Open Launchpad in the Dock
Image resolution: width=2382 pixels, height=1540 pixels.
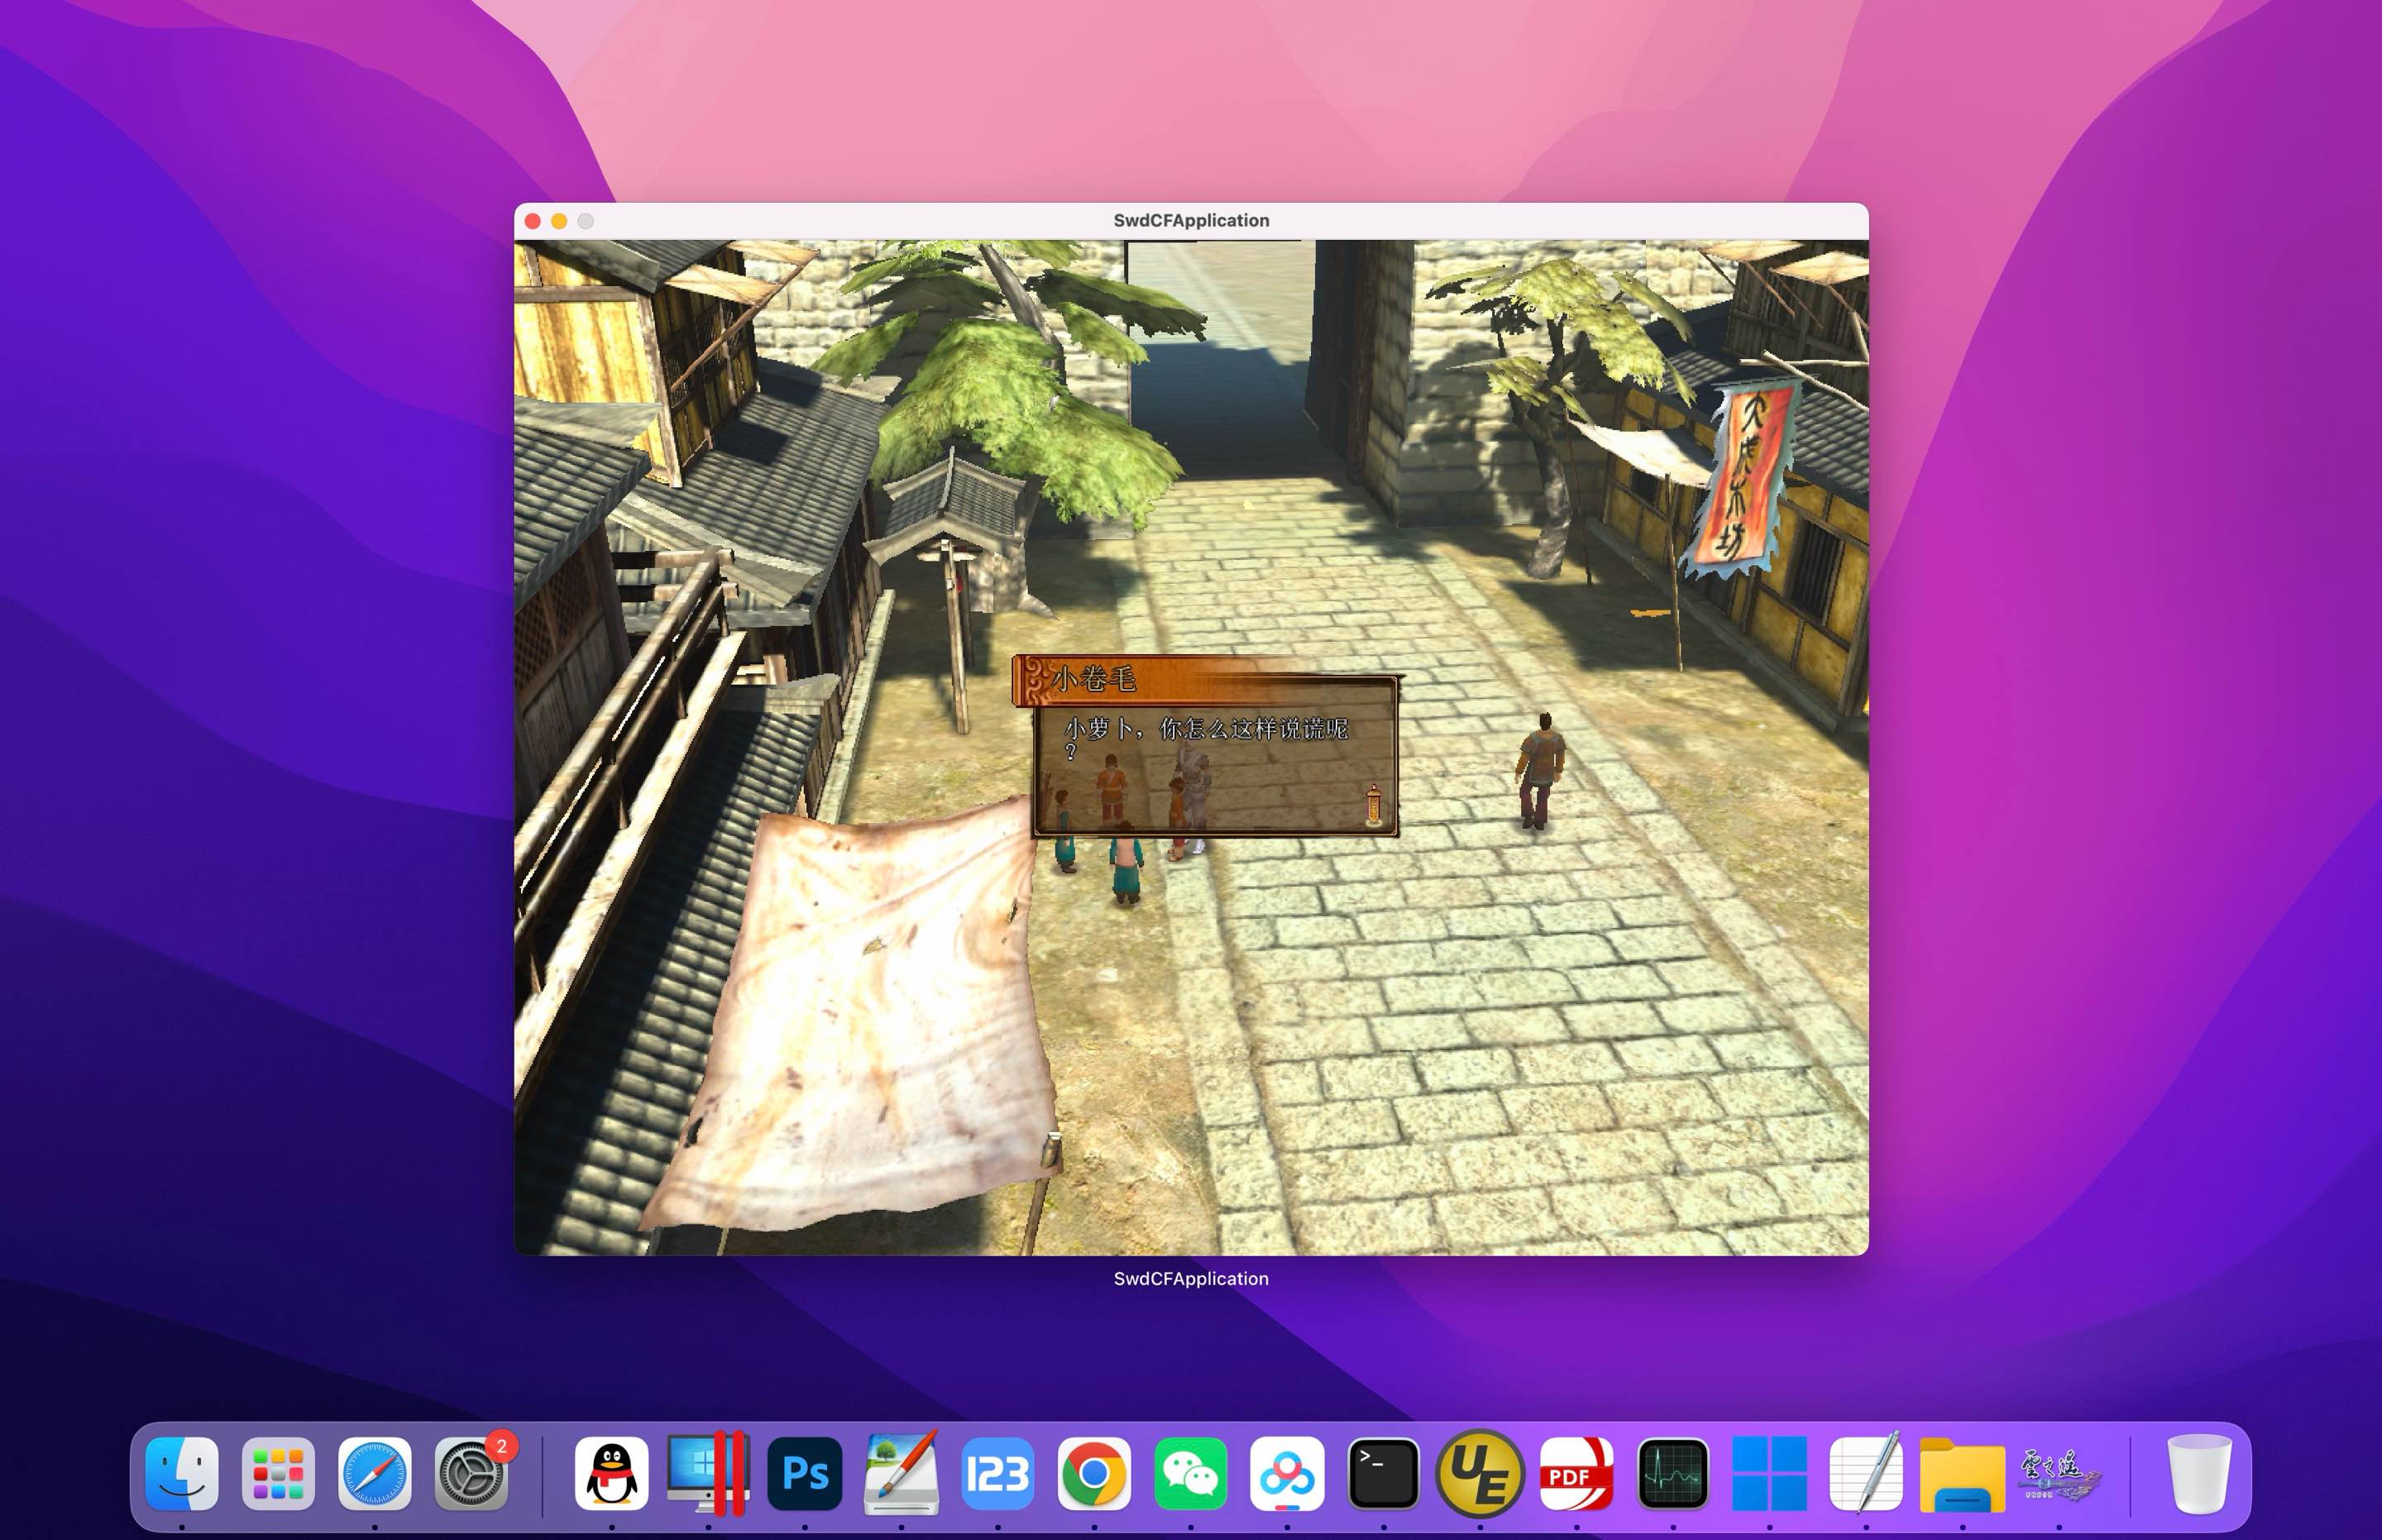(x=278, y=1473)
